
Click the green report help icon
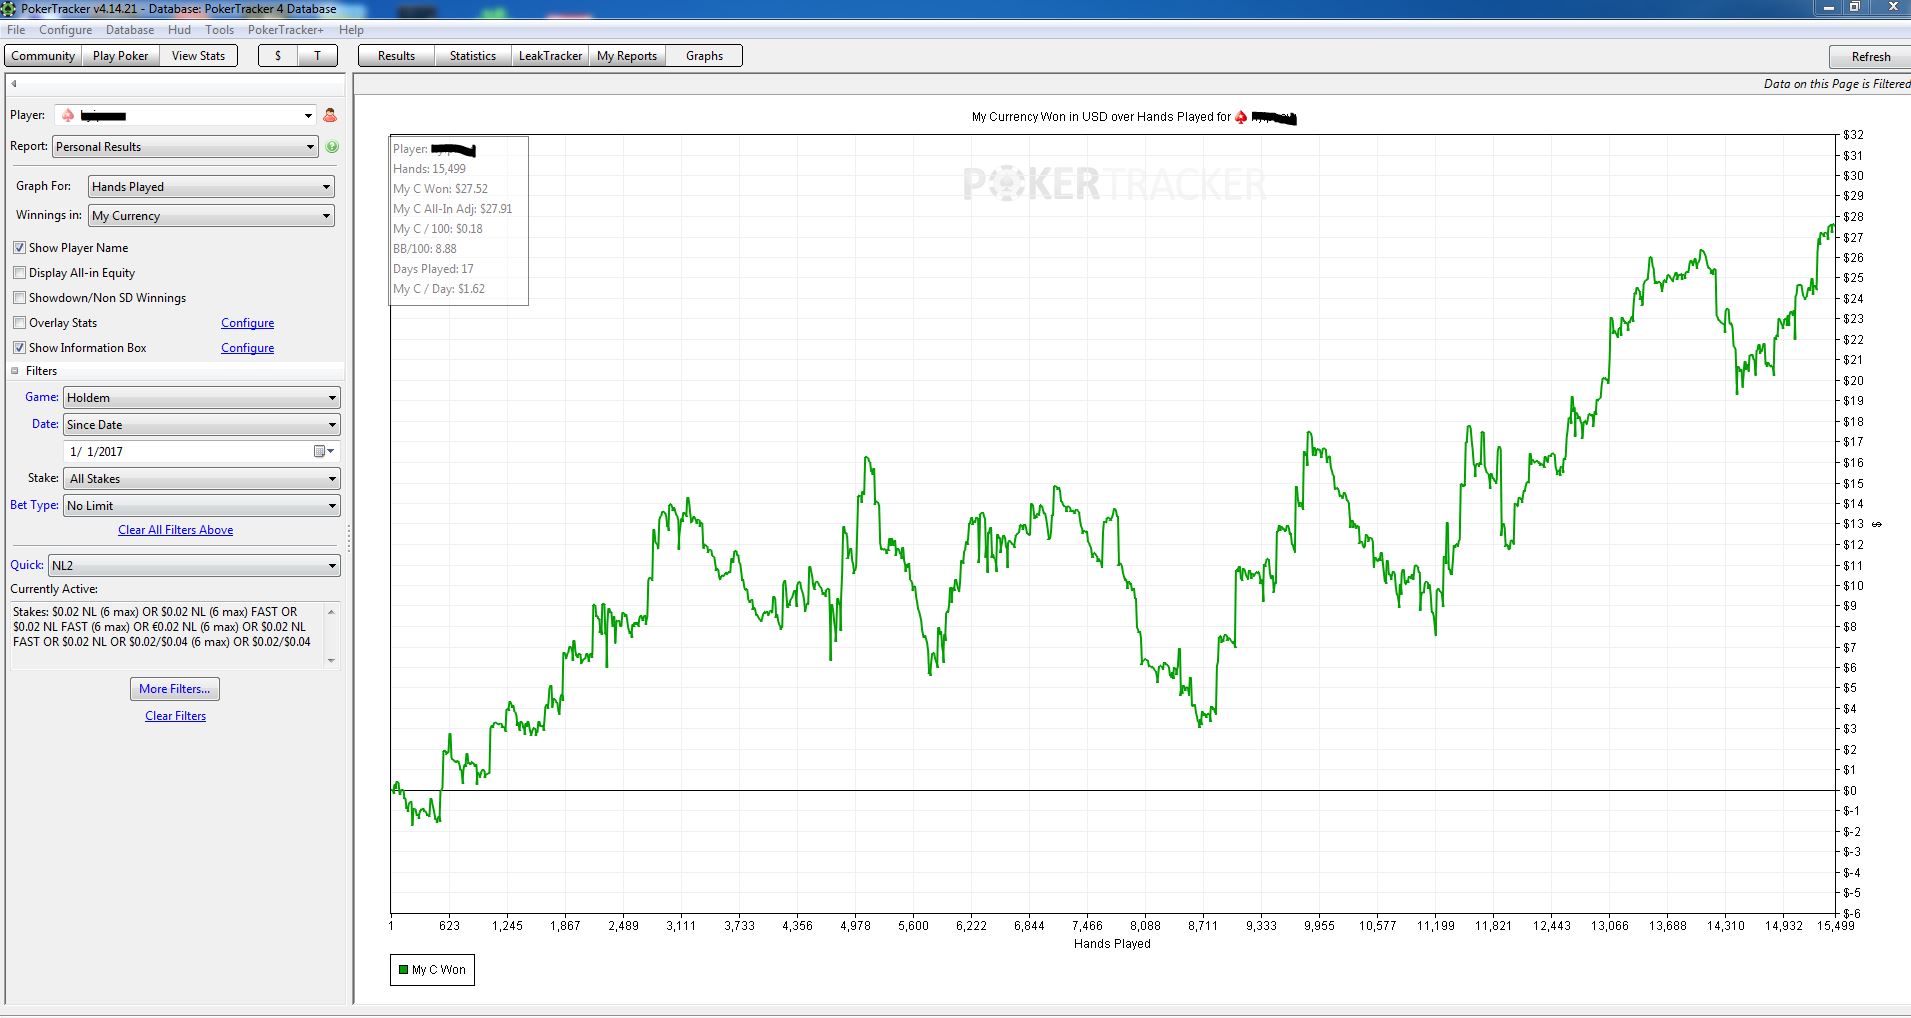[332, 146]
